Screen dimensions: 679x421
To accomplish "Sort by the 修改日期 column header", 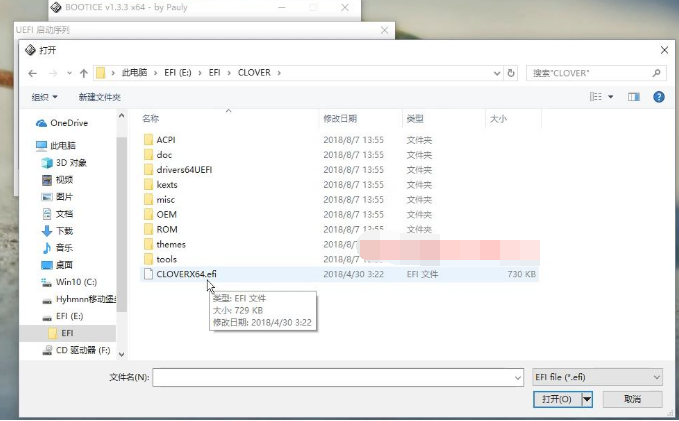I will point(340,119).
